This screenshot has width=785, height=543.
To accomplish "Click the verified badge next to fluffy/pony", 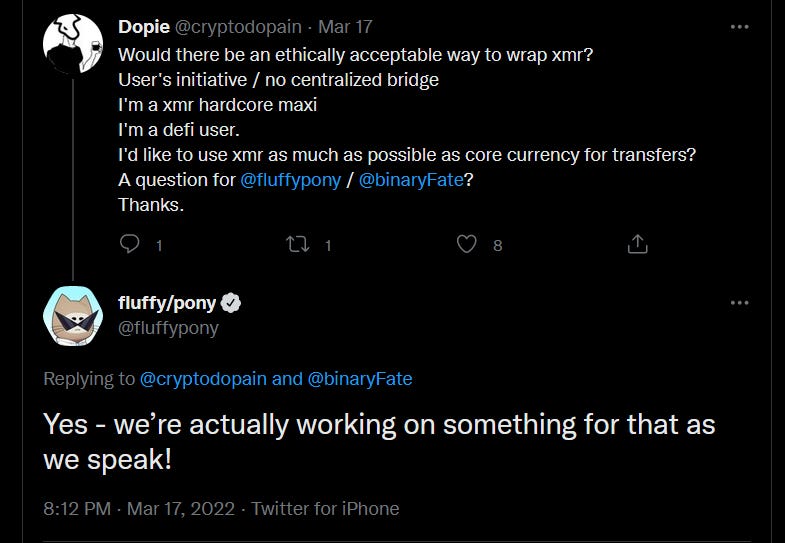I will click(x=231, y=303).
